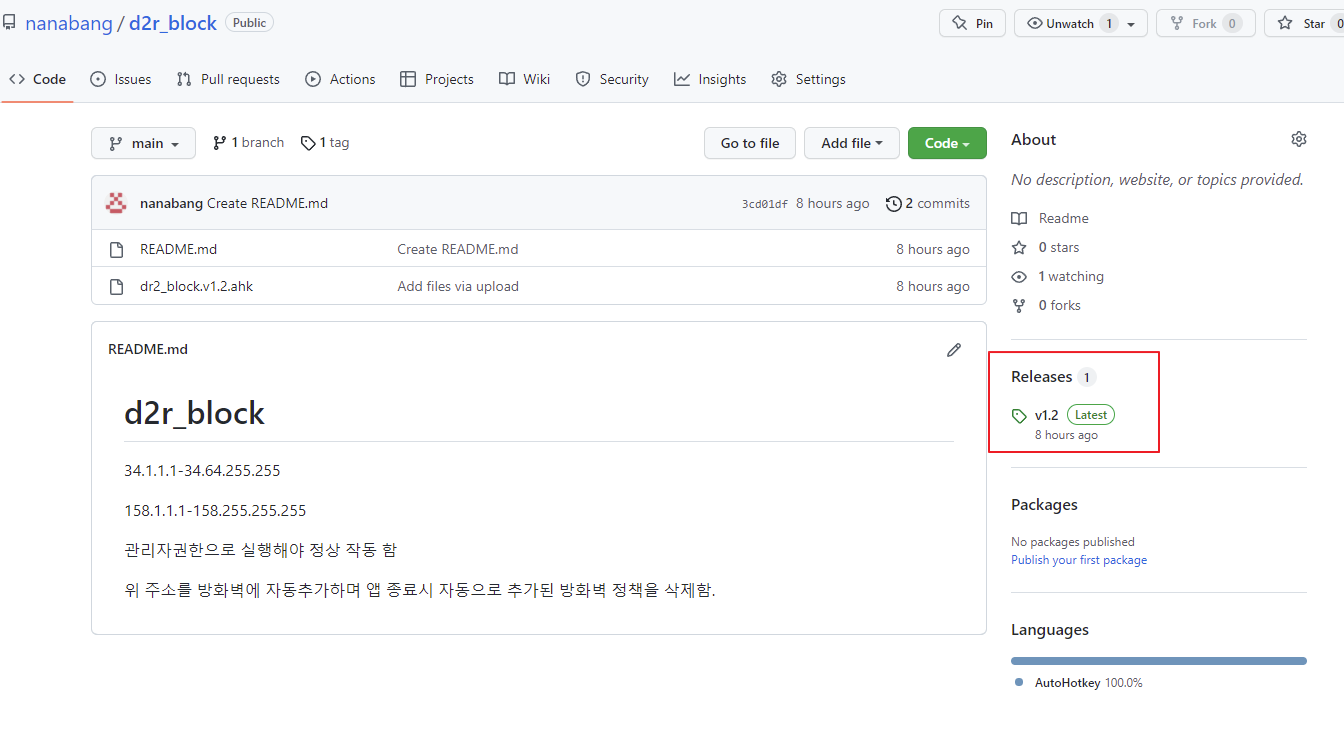Click the file icon beside README.md

click(x=116, y=249)
